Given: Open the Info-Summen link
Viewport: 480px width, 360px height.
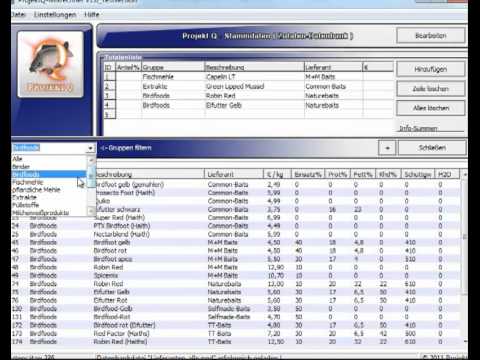Looking at the screenshot, I should [x=418, y=128].
